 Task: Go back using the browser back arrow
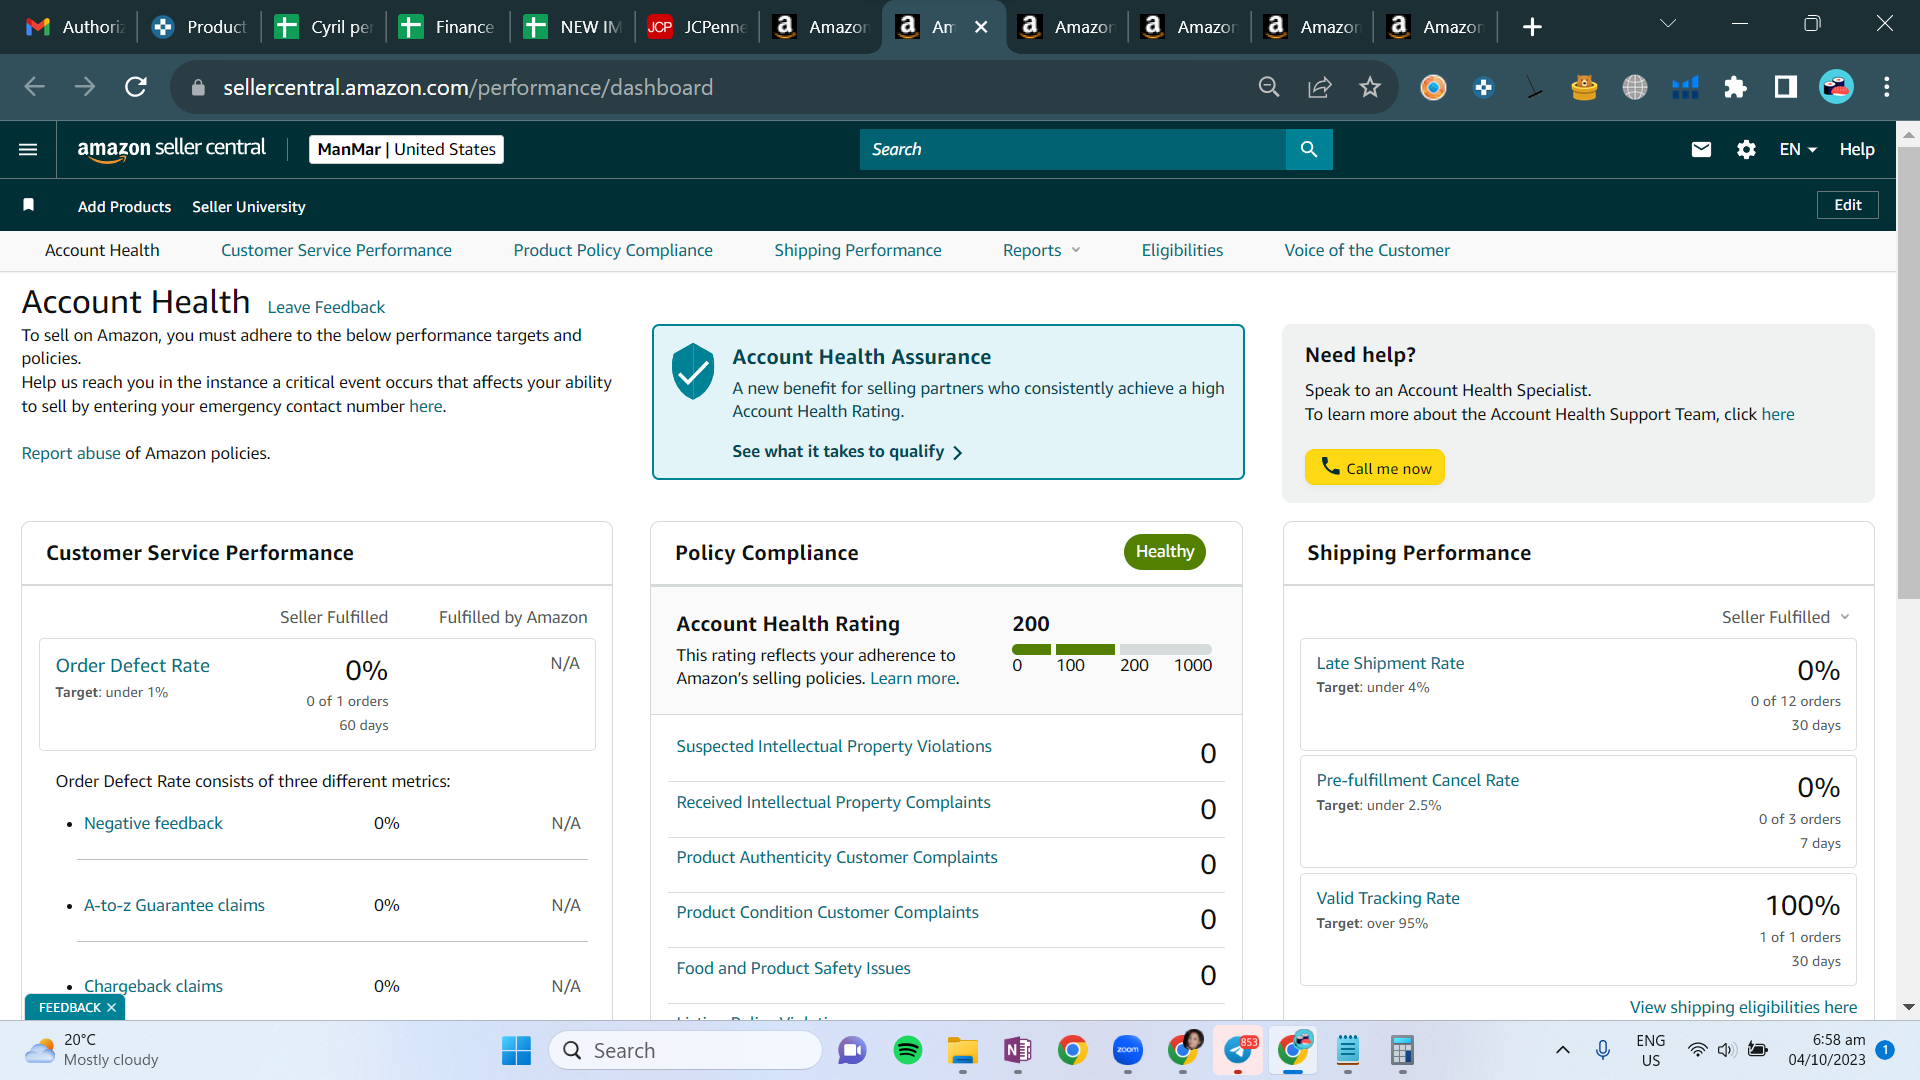coord(35,88)
